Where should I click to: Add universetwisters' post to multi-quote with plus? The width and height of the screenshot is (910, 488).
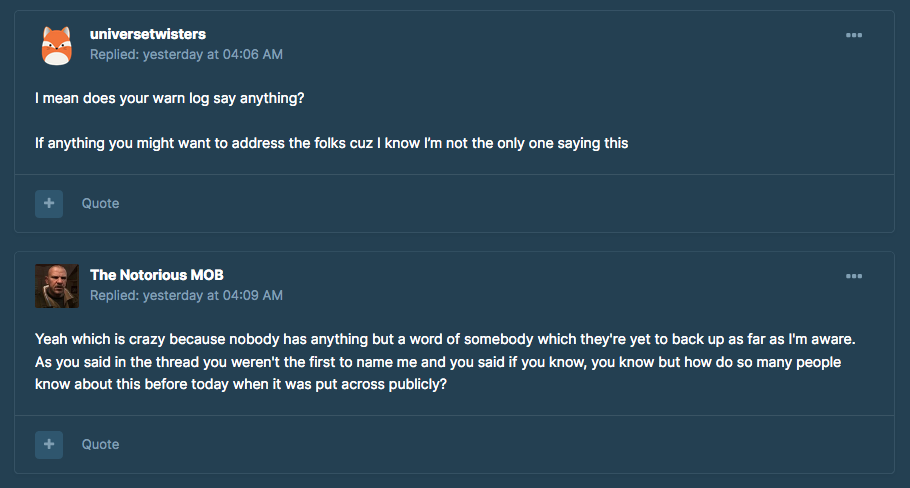[49, 204]
